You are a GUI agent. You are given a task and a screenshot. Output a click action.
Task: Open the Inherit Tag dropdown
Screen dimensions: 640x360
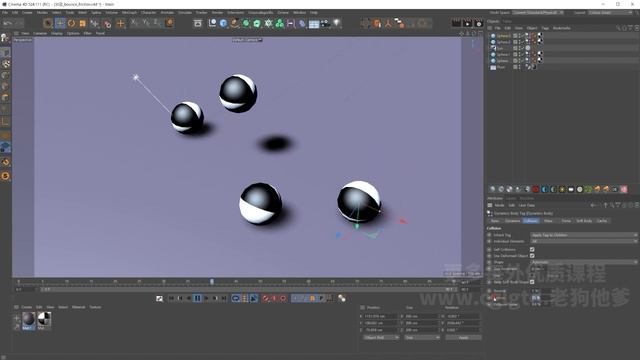584,235
